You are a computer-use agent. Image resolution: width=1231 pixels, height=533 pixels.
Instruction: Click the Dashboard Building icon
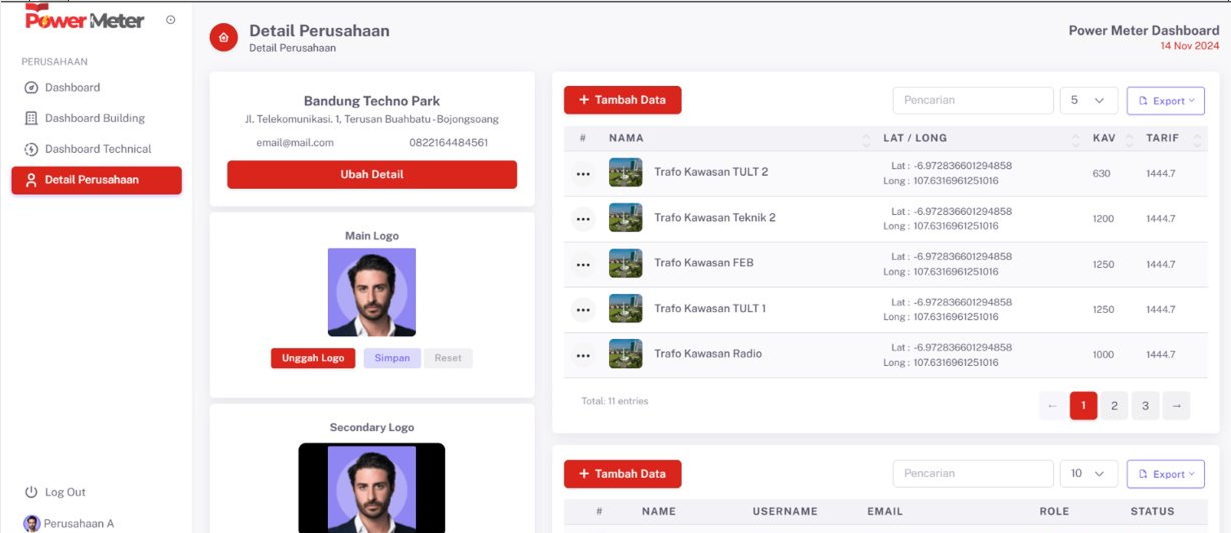click(31, 118)
